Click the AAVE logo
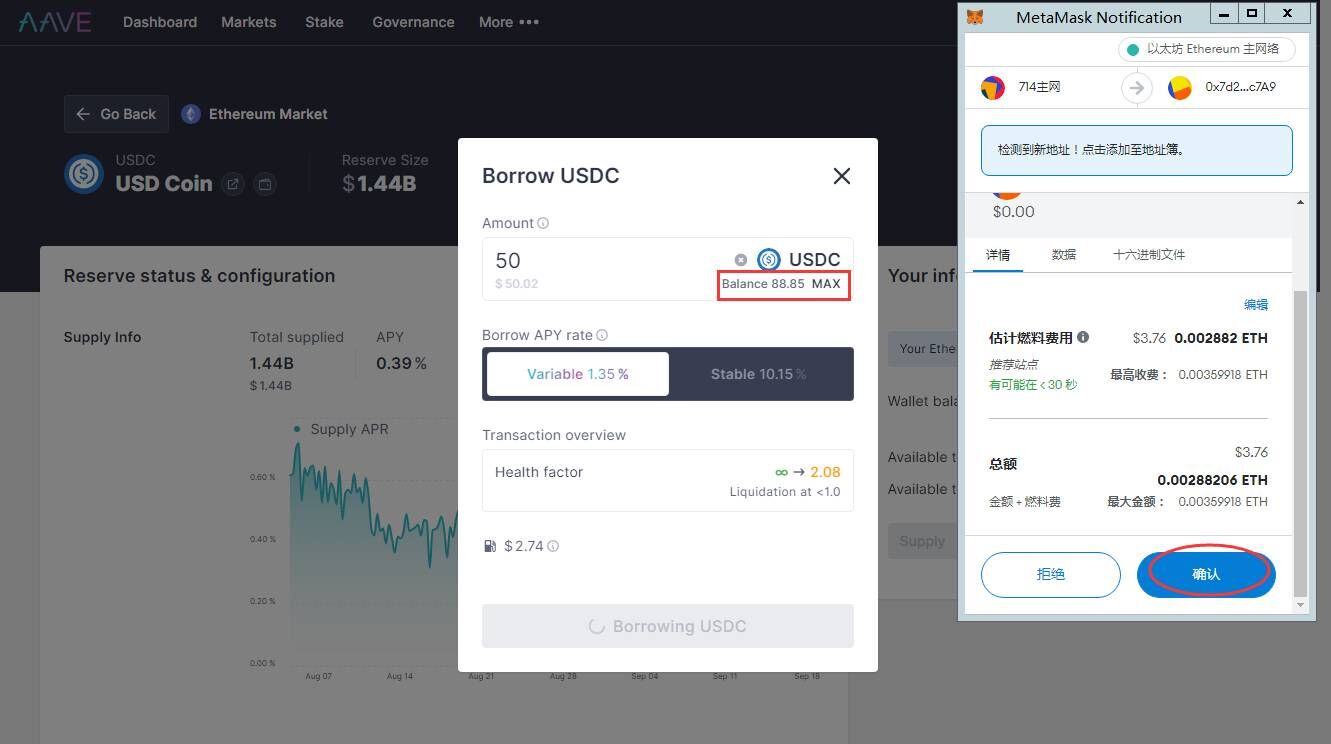Image resolution: width=1331 pixels, height=744 pixels. tap(55, 22)
